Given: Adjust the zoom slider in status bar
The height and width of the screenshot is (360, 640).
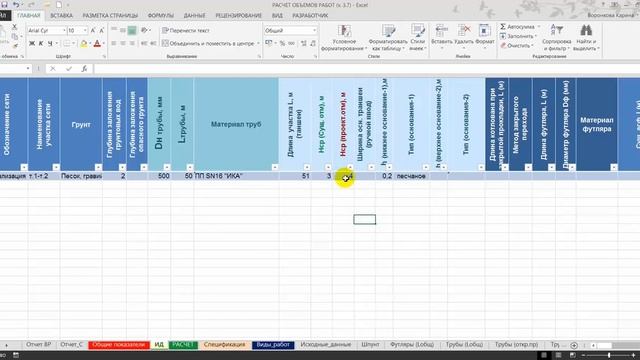Looking at the screenshot, I should point(609,356).
